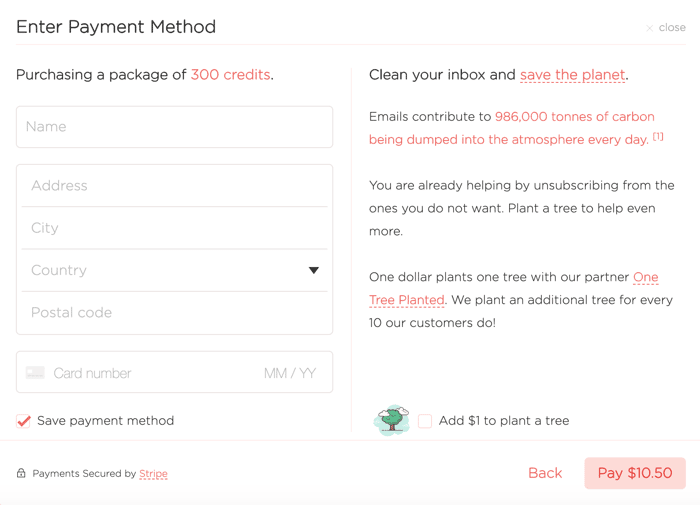Select the City input field
Screen dimensions: 700x505
175,228
